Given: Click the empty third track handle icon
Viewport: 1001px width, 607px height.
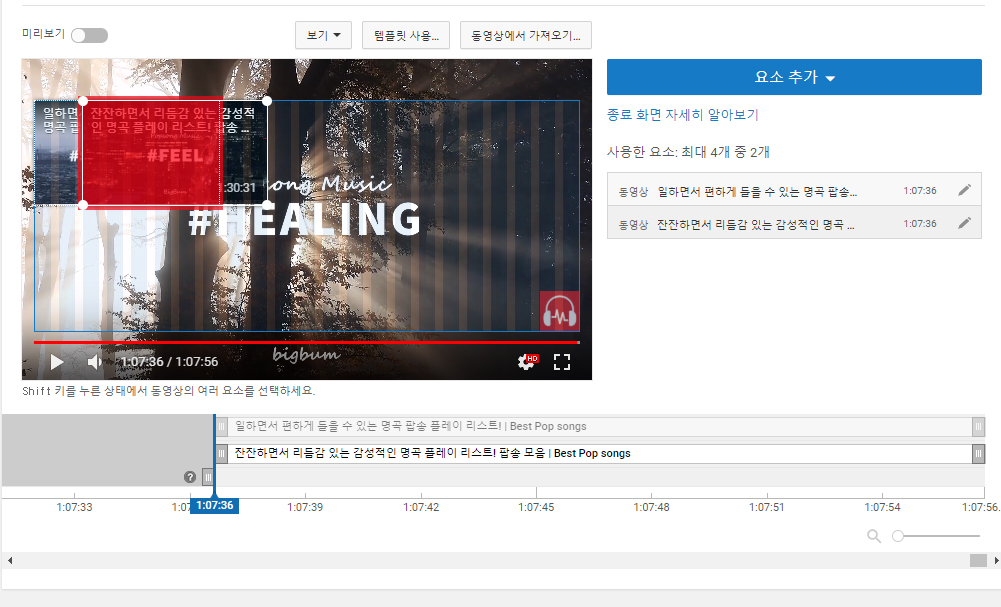Looking at the screenshot, I should click(207, 477).
